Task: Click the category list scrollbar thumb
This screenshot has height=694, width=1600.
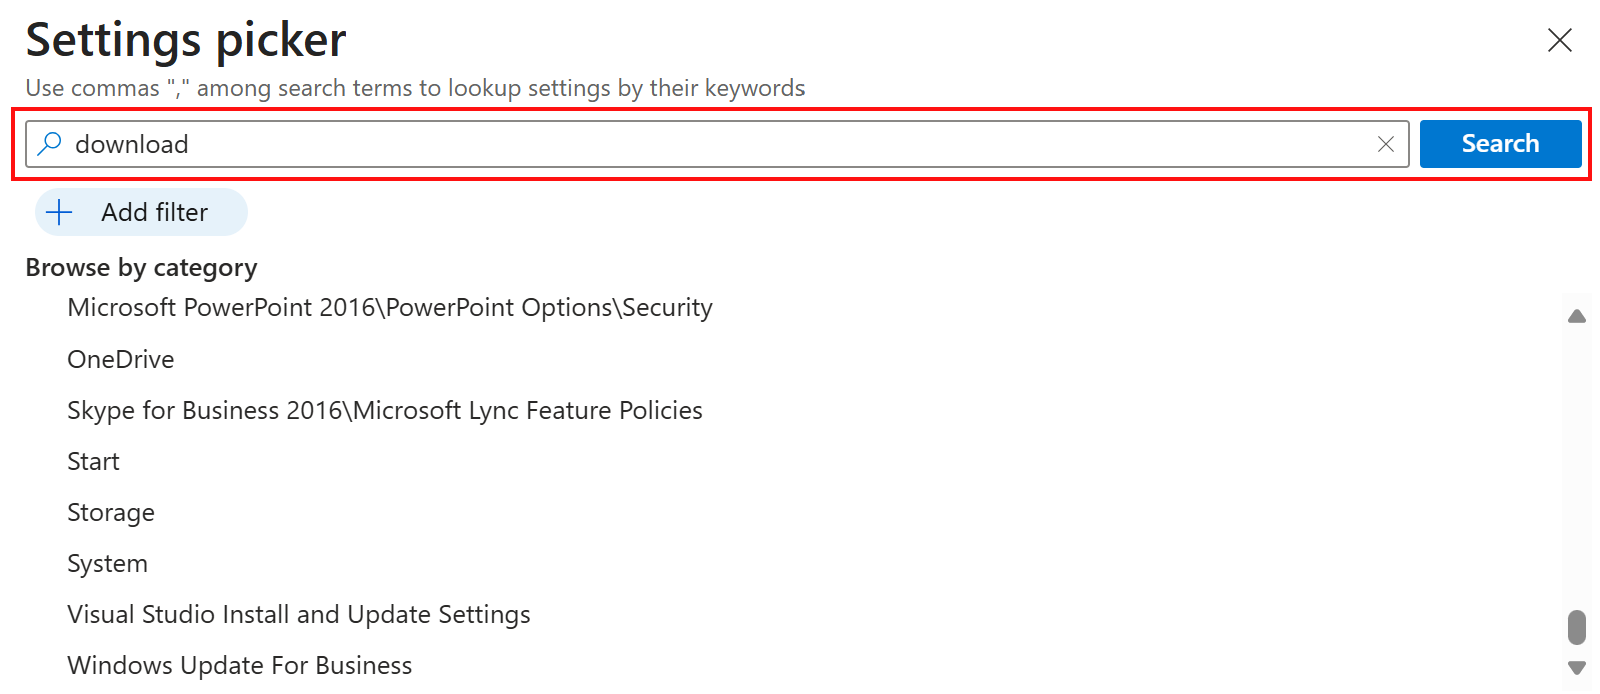Action: point(1577,628)
